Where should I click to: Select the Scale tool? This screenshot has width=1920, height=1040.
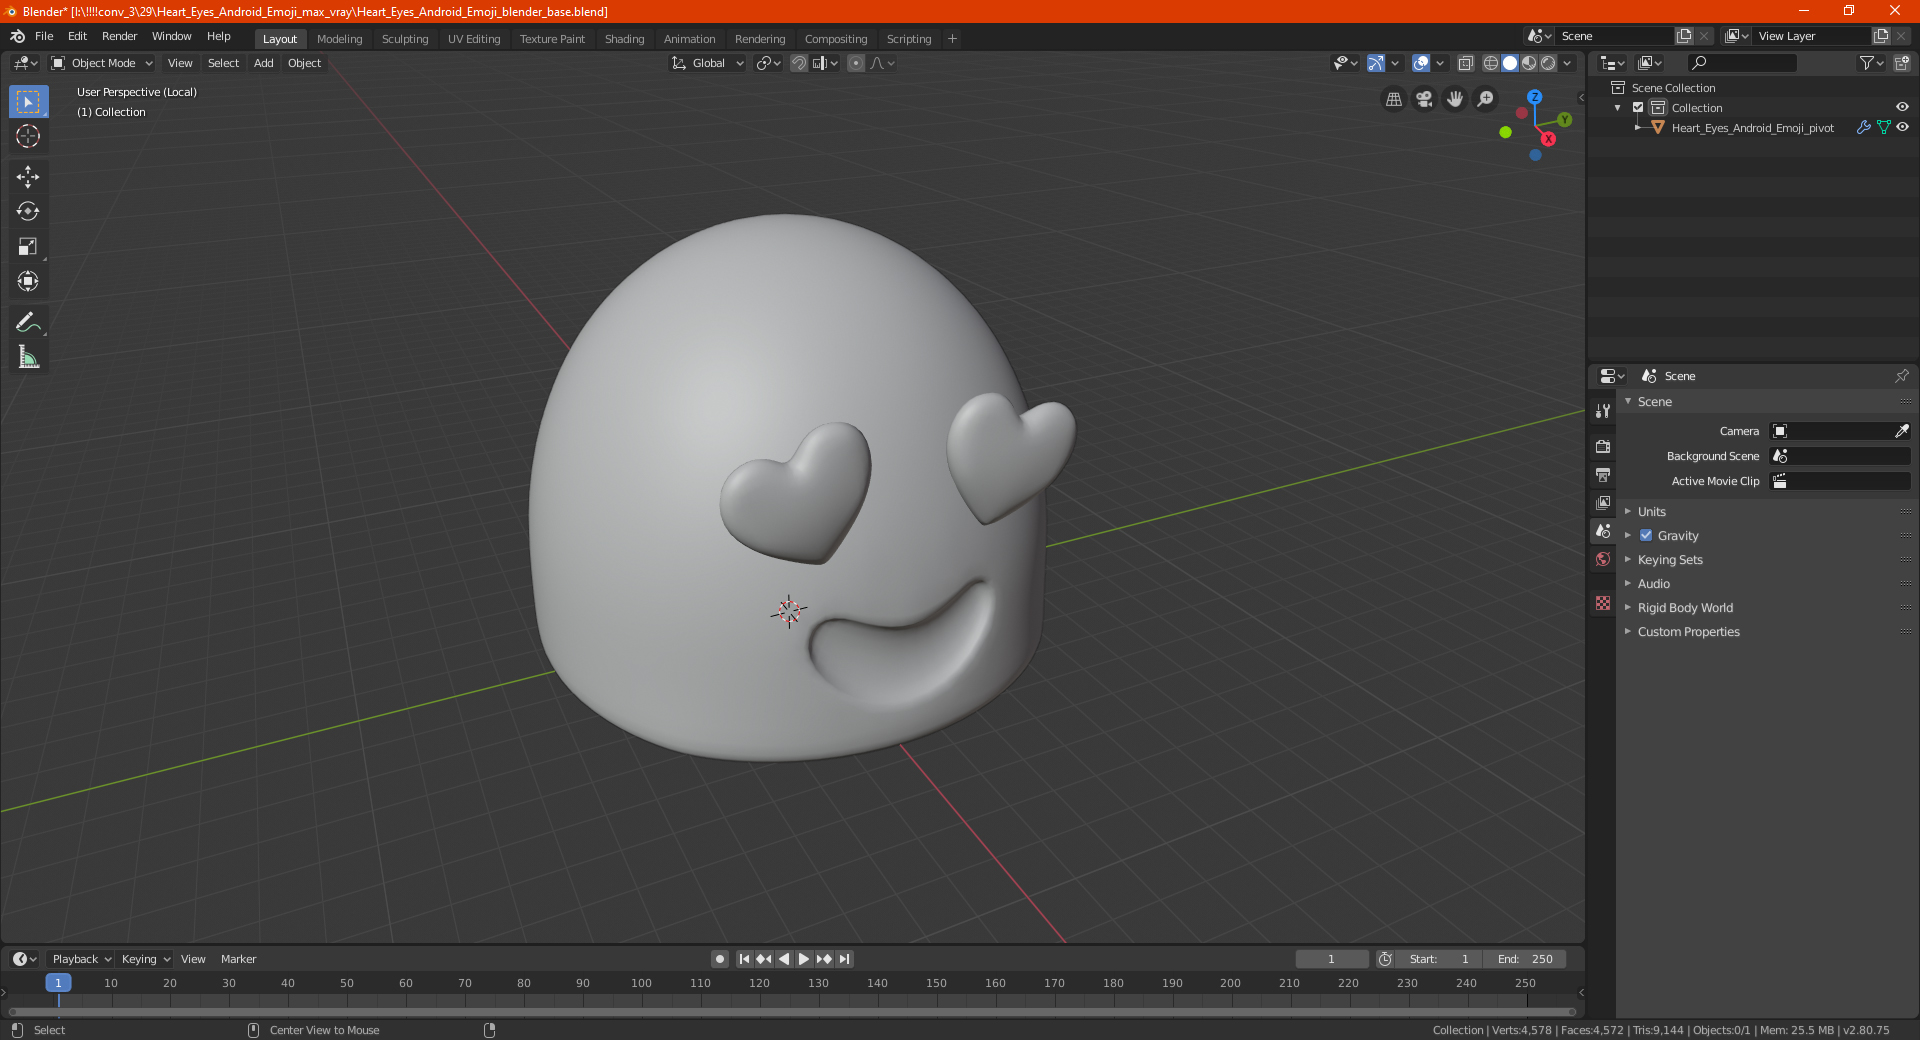(x=28, y=247)
